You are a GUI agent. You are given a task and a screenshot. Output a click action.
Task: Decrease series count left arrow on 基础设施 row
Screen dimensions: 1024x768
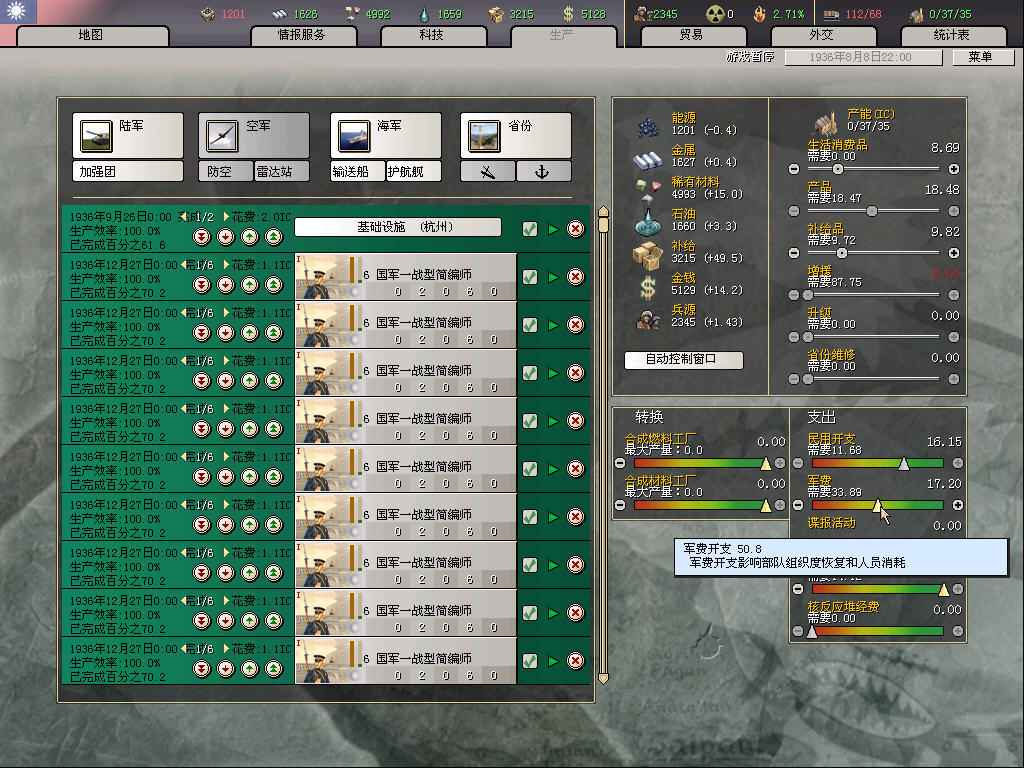click(185, 216)
